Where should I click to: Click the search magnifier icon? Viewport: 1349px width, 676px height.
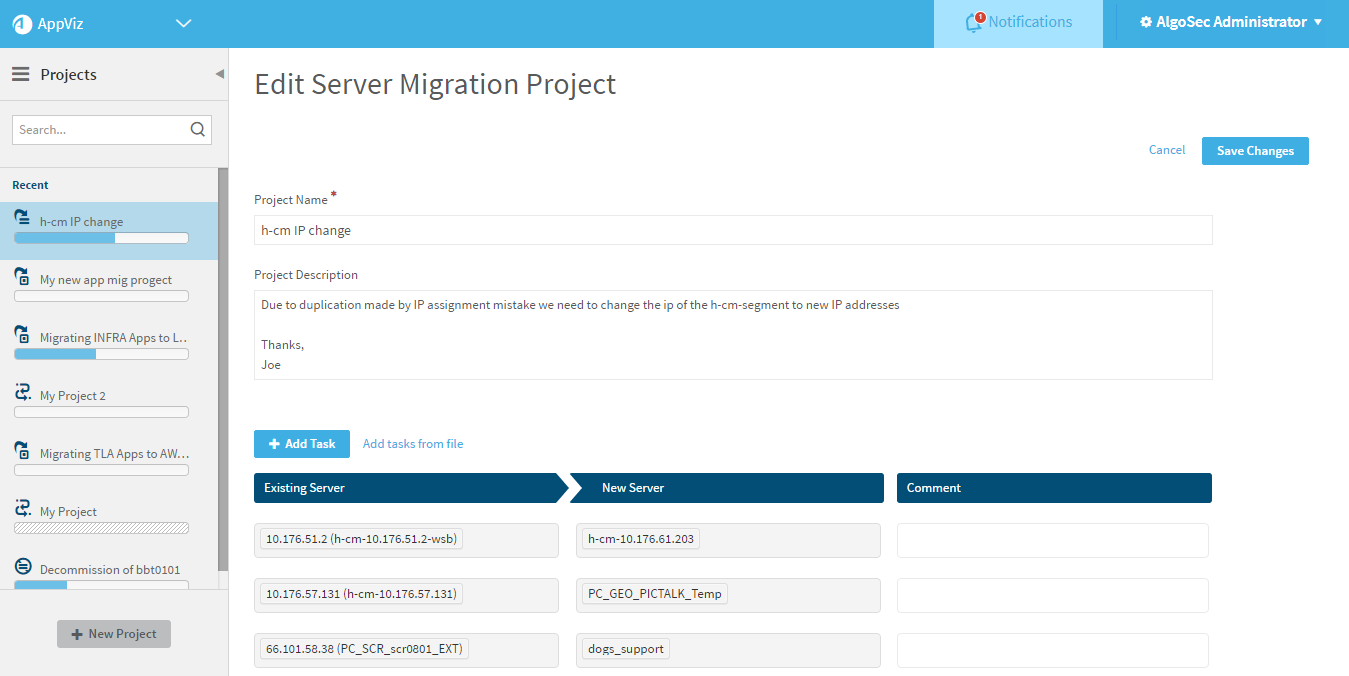click(x=197, y=129)
